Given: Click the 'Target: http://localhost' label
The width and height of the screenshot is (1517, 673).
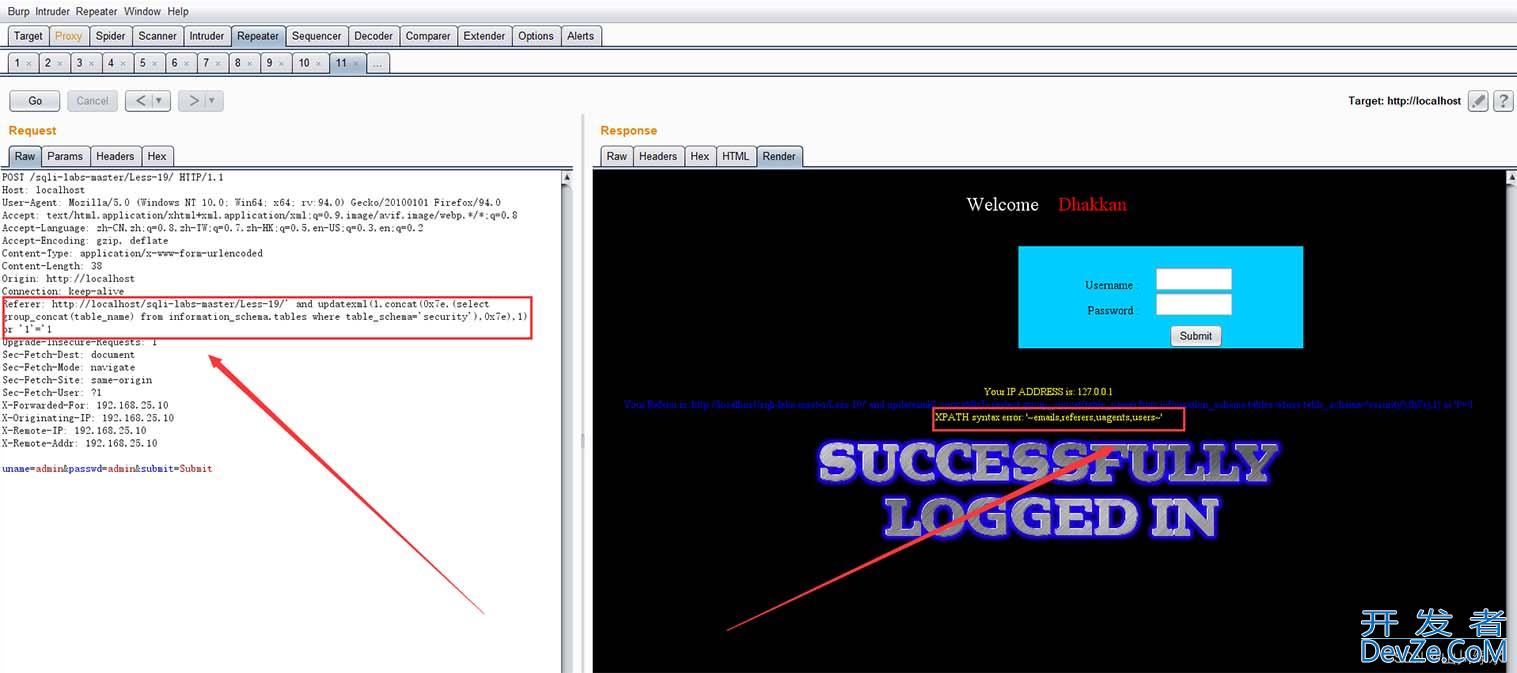Looking at the screenshot, I should pos(1404,101).
